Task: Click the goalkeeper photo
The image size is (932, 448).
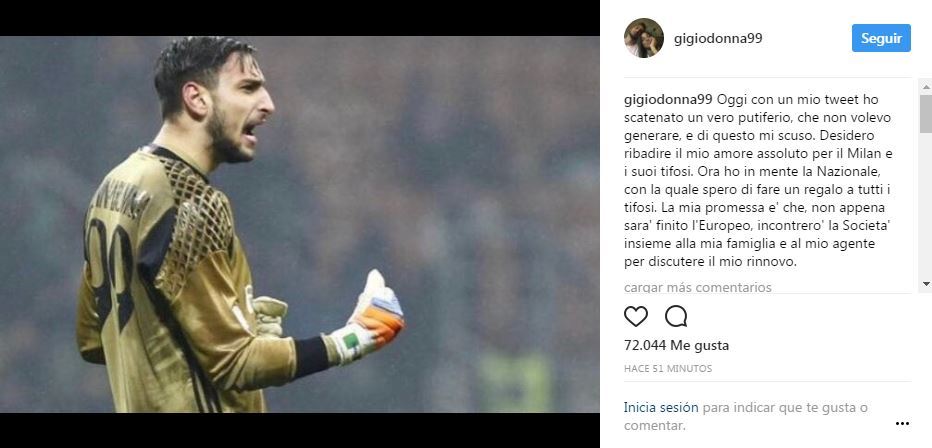Action: 300,225
